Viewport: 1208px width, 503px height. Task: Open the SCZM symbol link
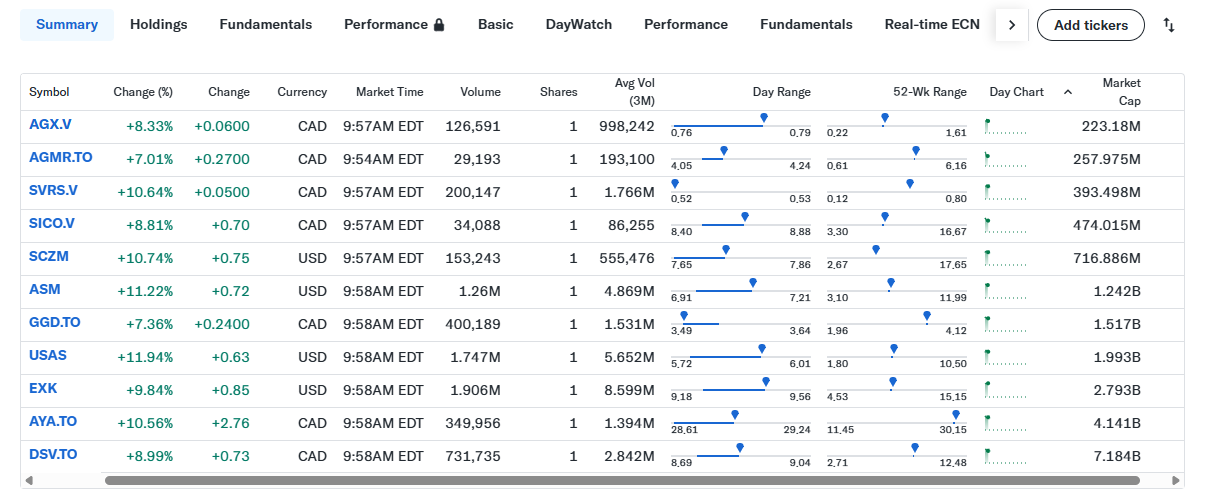coord(49,257)
